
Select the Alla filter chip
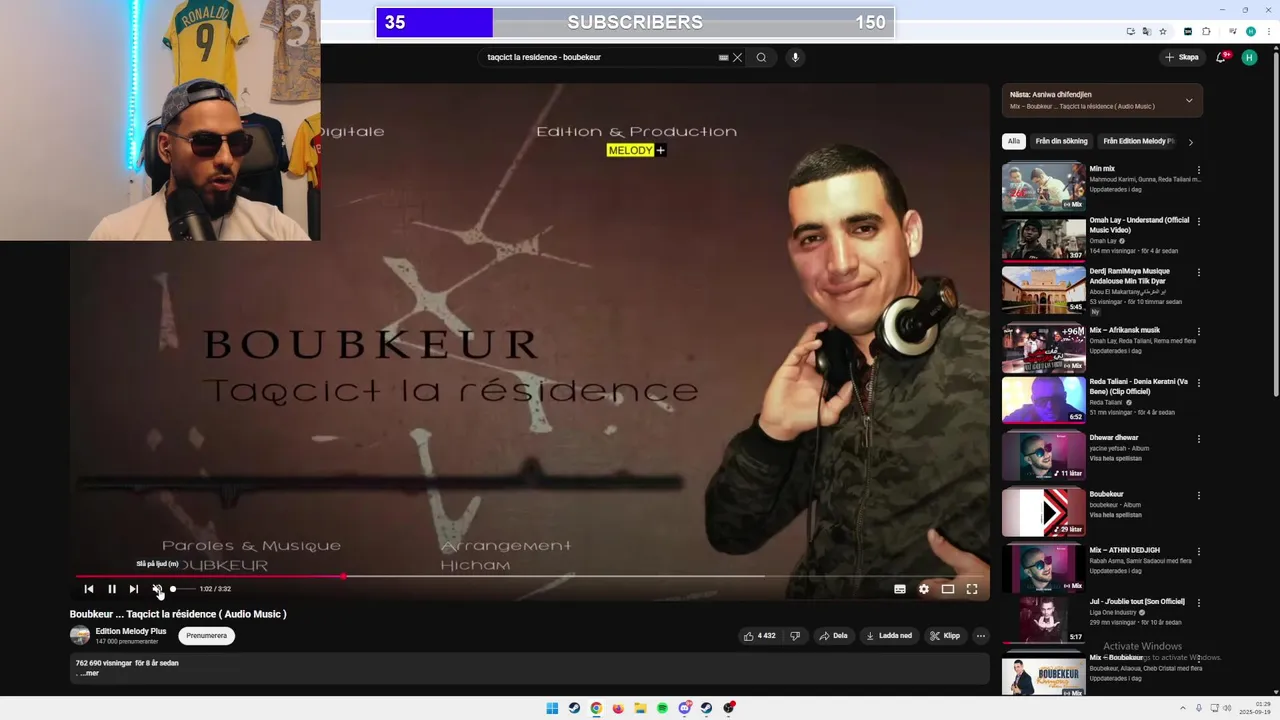click(1014, 142)
